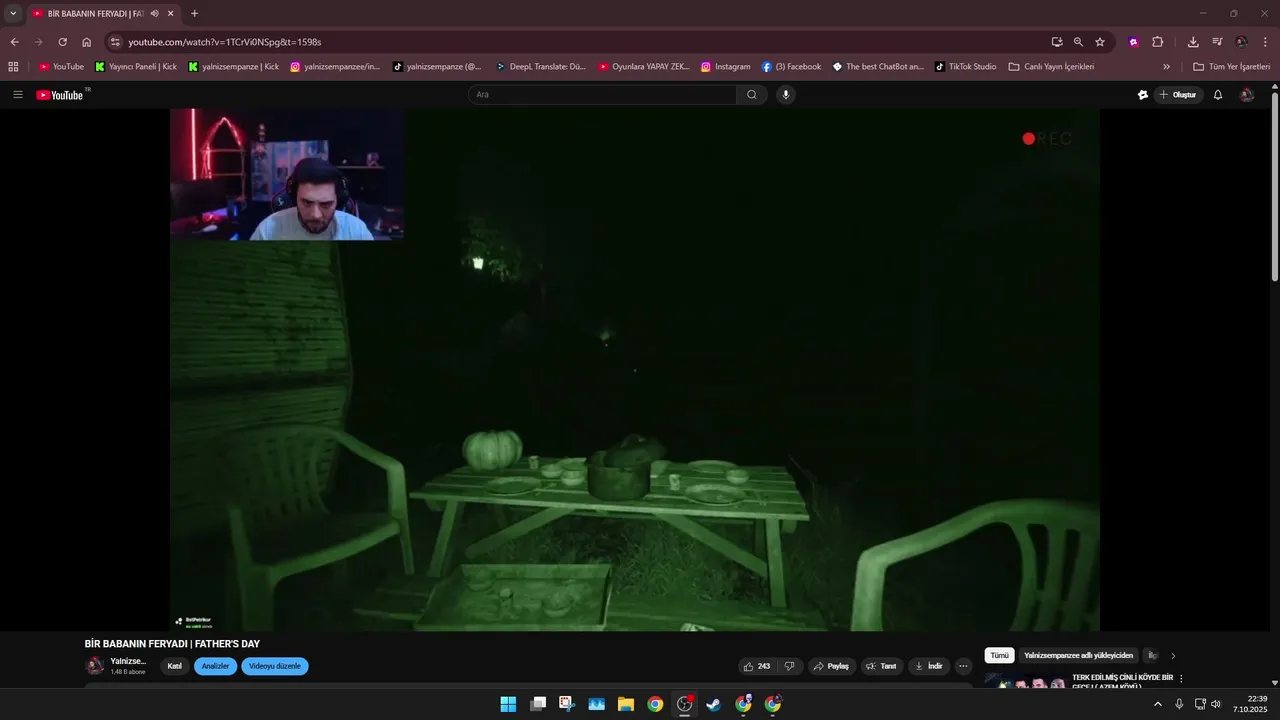The image size is (1280, 720).
Task: Open The best ChatBot bookmark
Action: coord(878,67)
